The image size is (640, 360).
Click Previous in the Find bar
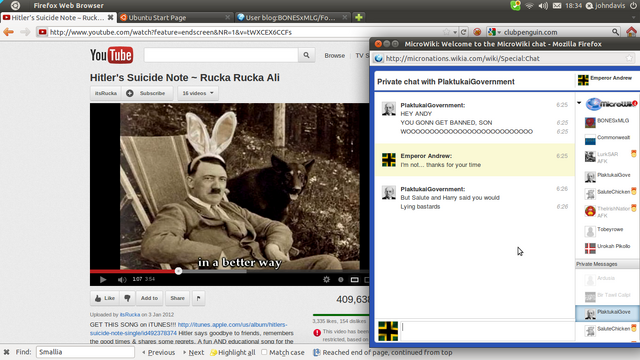pos(159,352)
